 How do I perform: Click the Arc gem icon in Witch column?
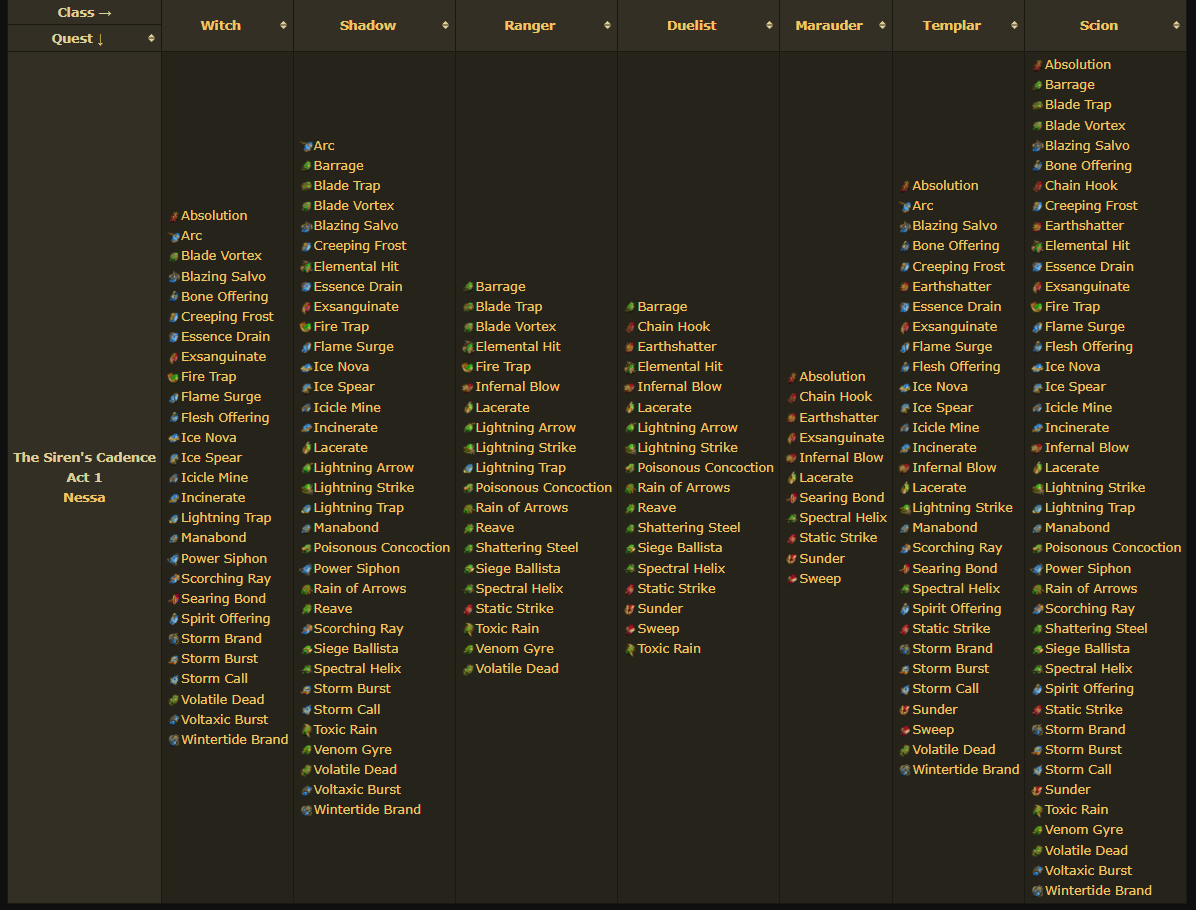tap(174, 236)
